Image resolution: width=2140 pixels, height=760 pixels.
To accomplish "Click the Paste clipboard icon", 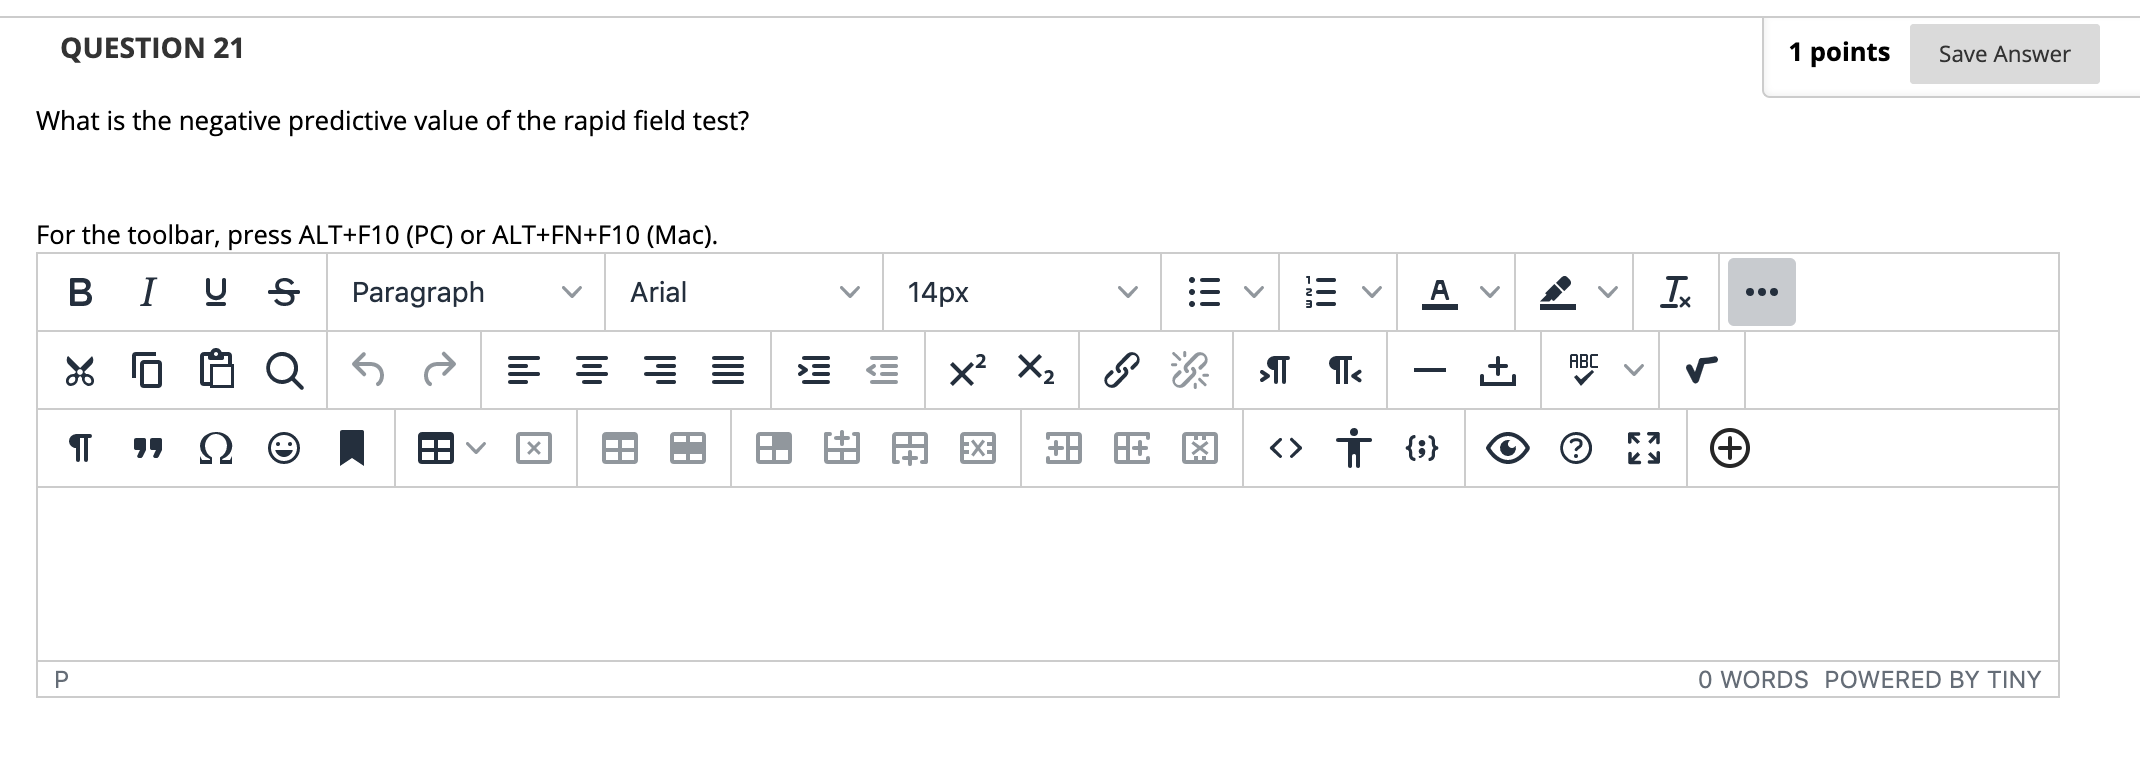I will 216,370.
